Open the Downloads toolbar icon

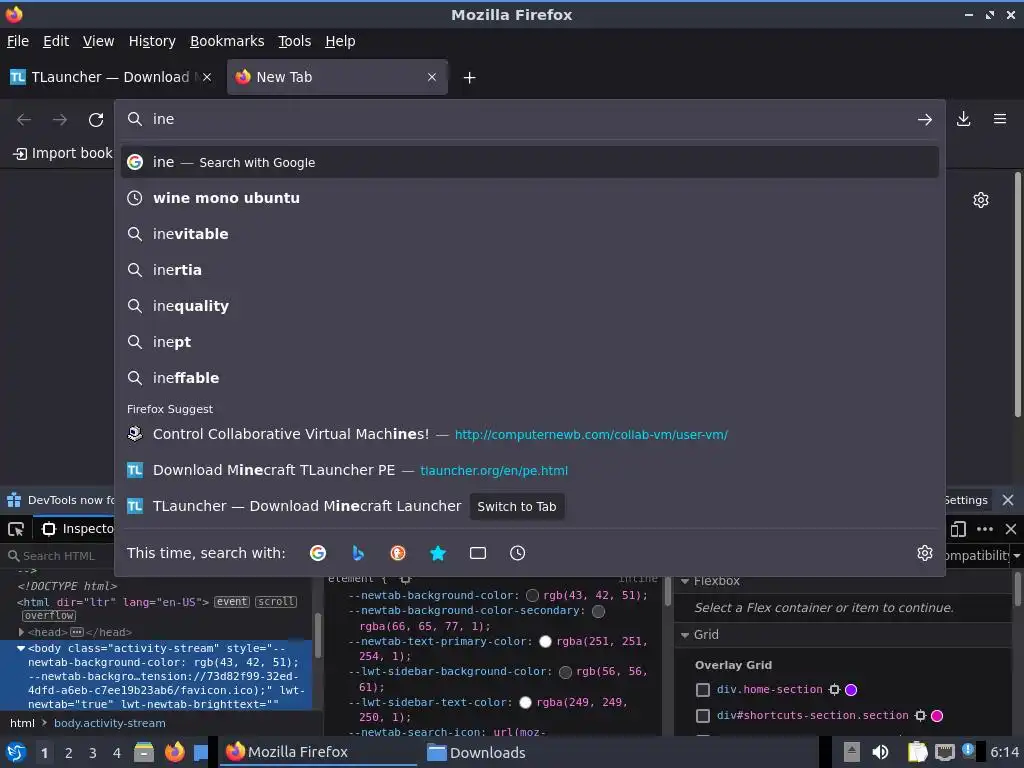click(x=963, y=119)
